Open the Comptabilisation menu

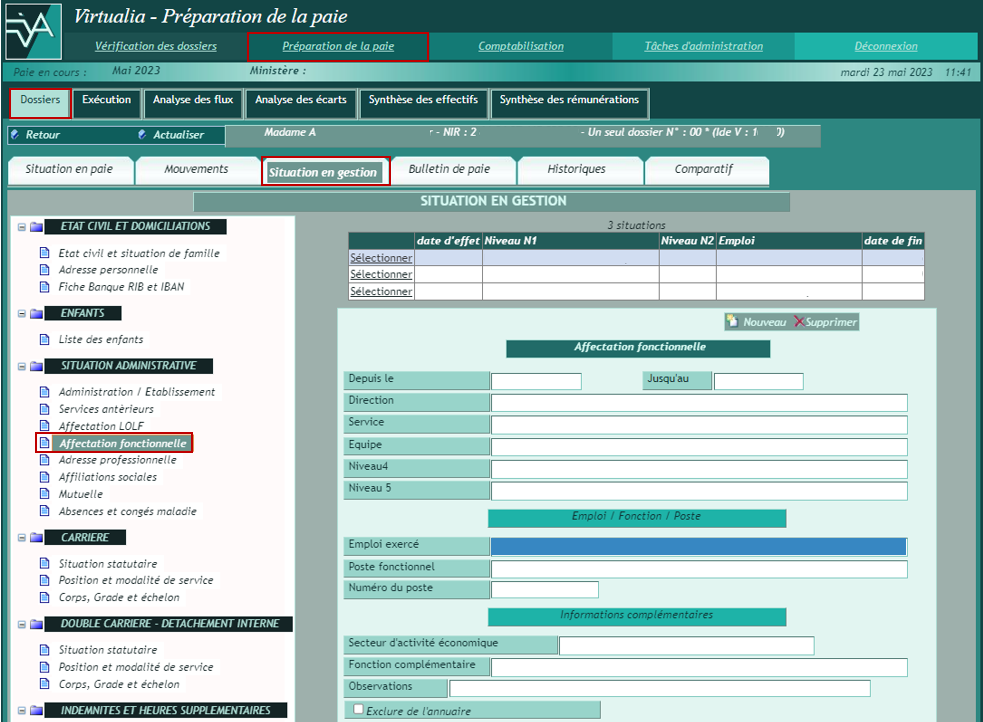[x=520, y=46]
